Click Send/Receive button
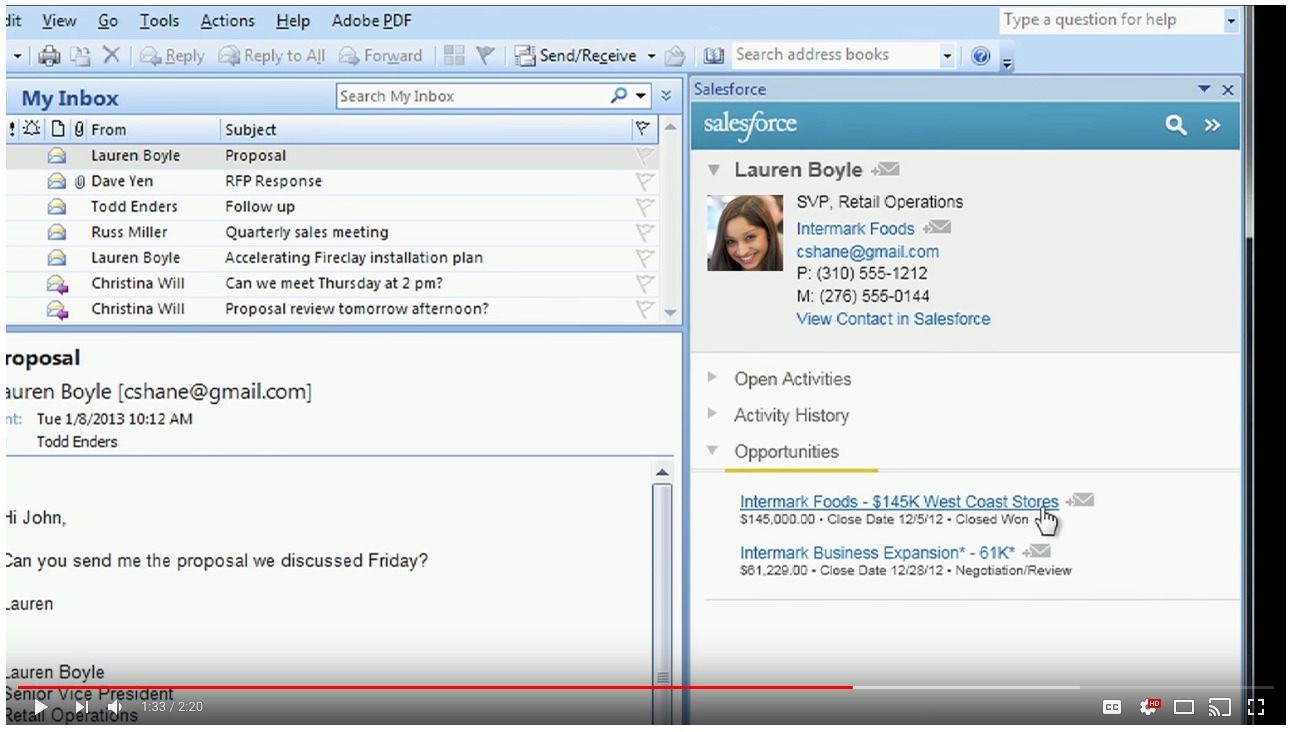The height and width of the screenshot is (732, 1291). (576, 56)
